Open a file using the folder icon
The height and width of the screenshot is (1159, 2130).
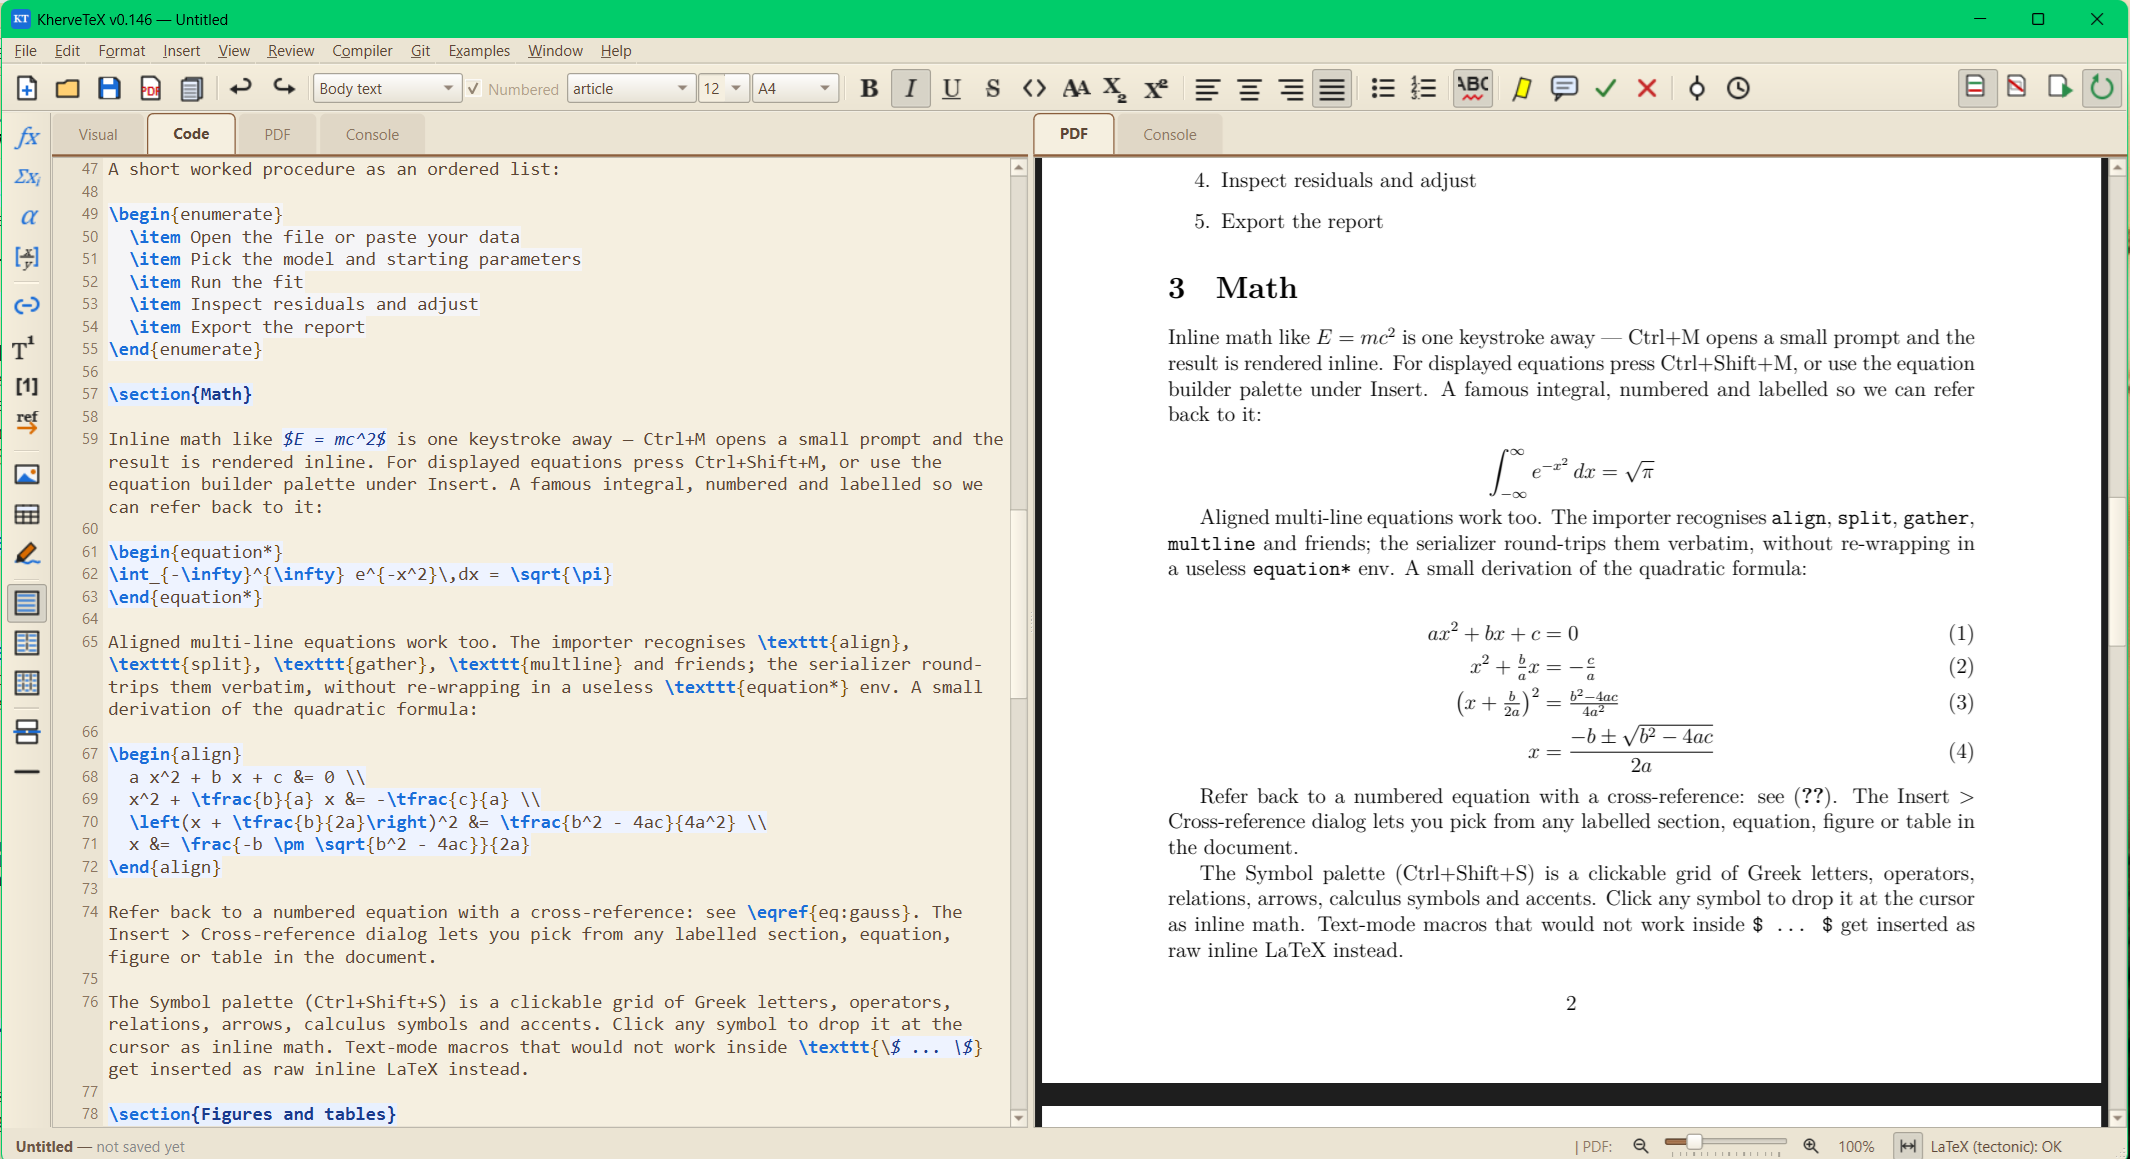(x=68, y=89)
